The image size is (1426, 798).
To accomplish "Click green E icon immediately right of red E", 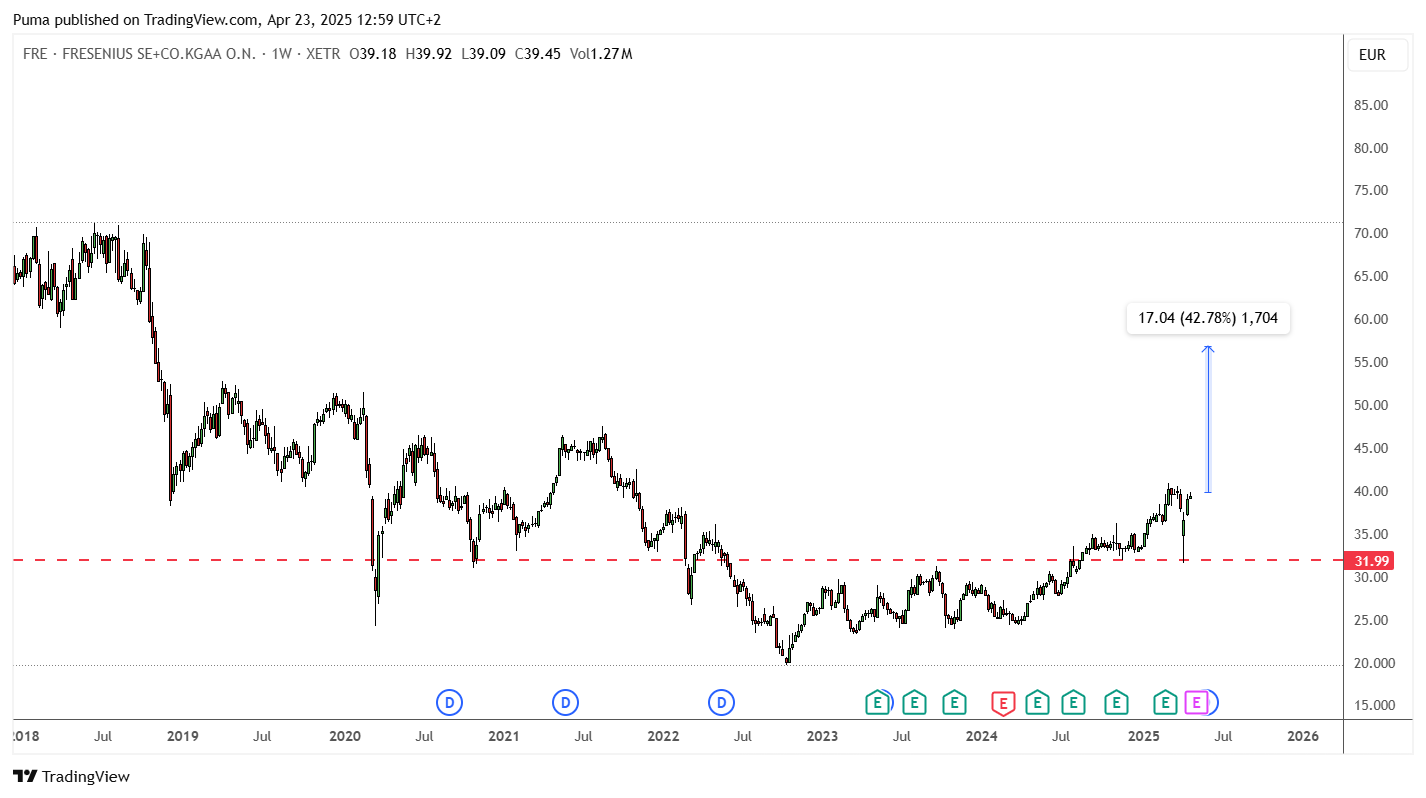I will pos(1038,703).
